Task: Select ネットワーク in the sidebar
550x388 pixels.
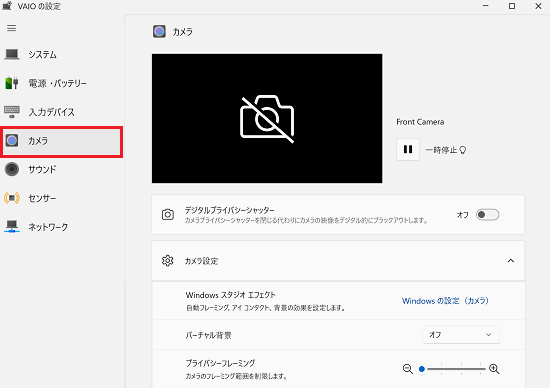Action: tap(62, 227)
